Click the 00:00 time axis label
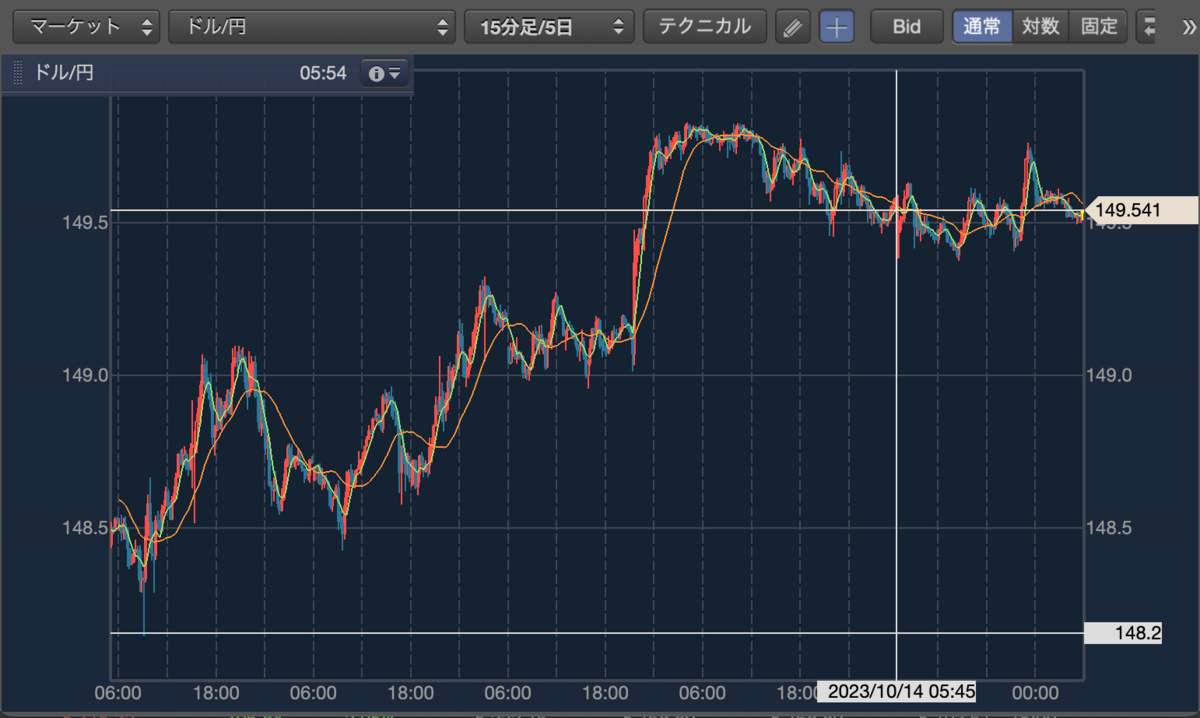Image resolution: width=1200 pixels, height=718 pixels. click(1035, 692)
